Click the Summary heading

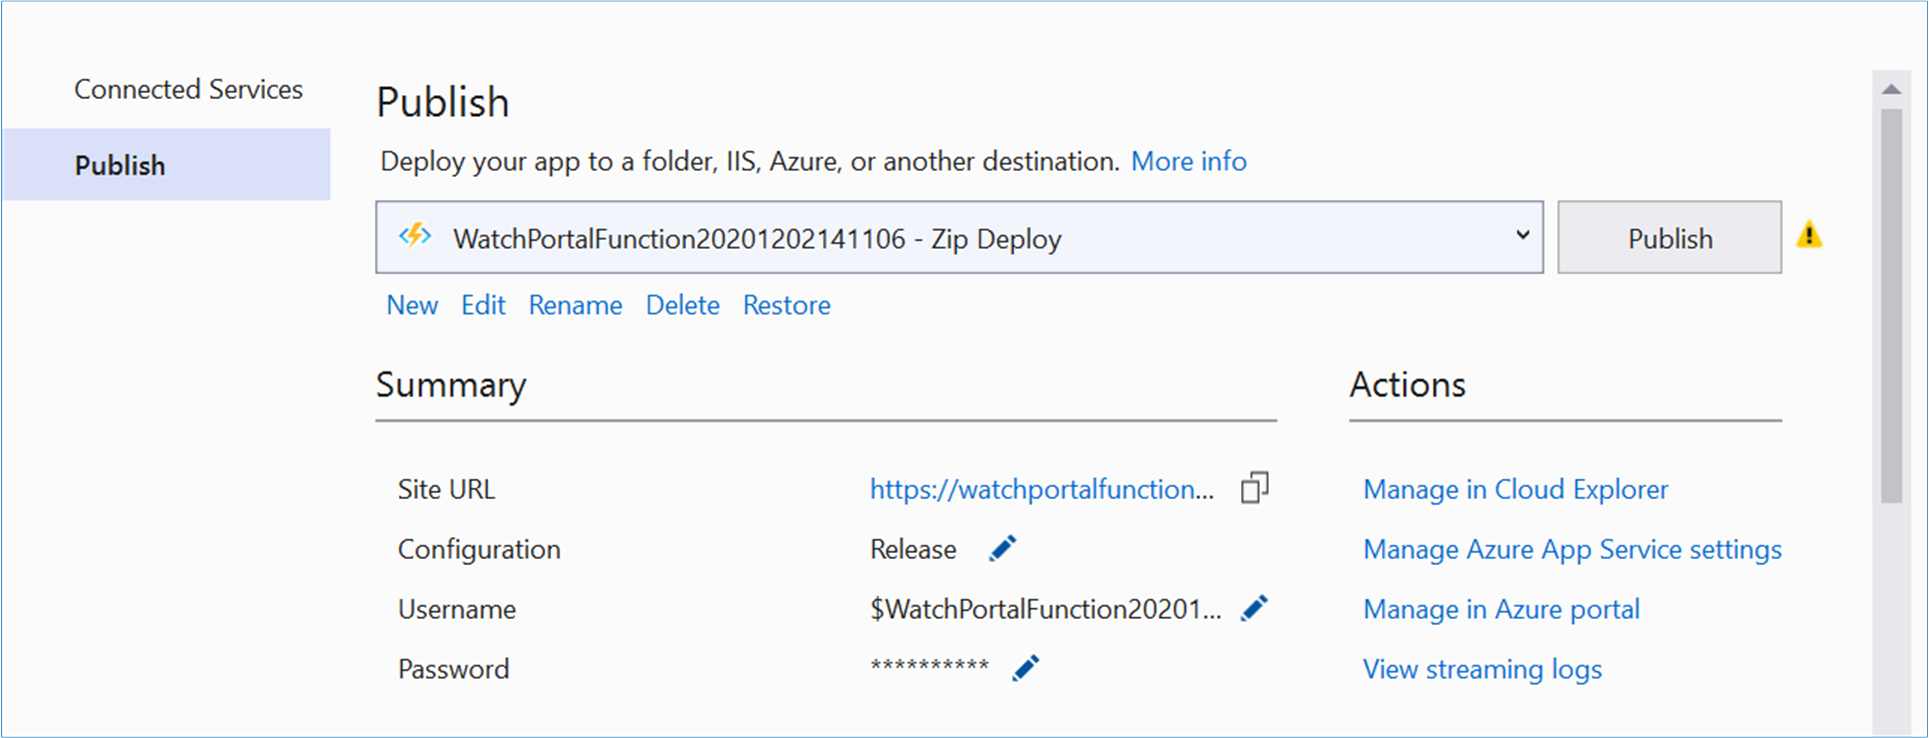[x=451, y=385]
